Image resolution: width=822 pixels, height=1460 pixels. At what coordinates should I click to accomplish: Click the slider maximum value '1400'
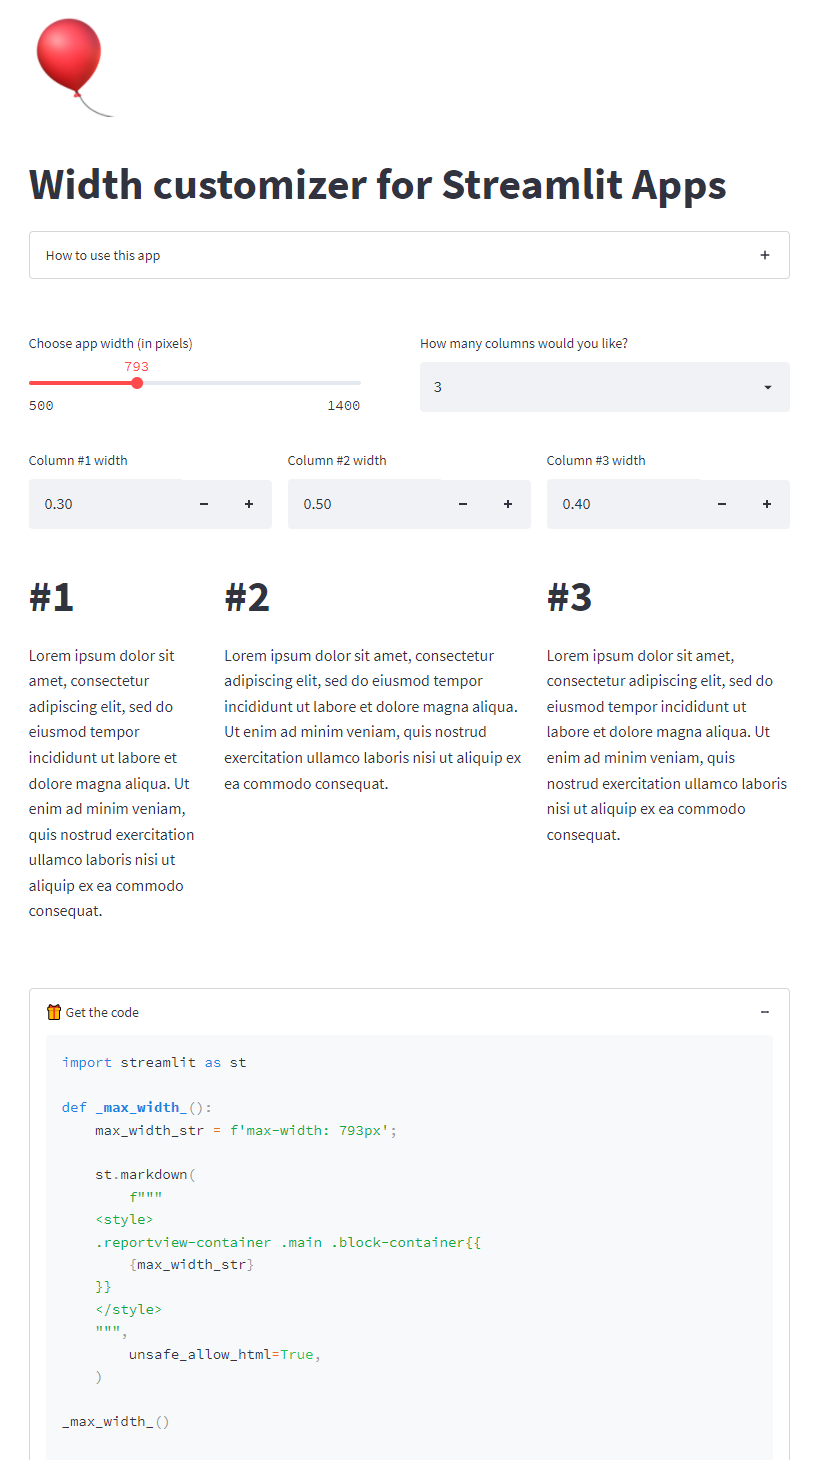(x=343, y=405)
